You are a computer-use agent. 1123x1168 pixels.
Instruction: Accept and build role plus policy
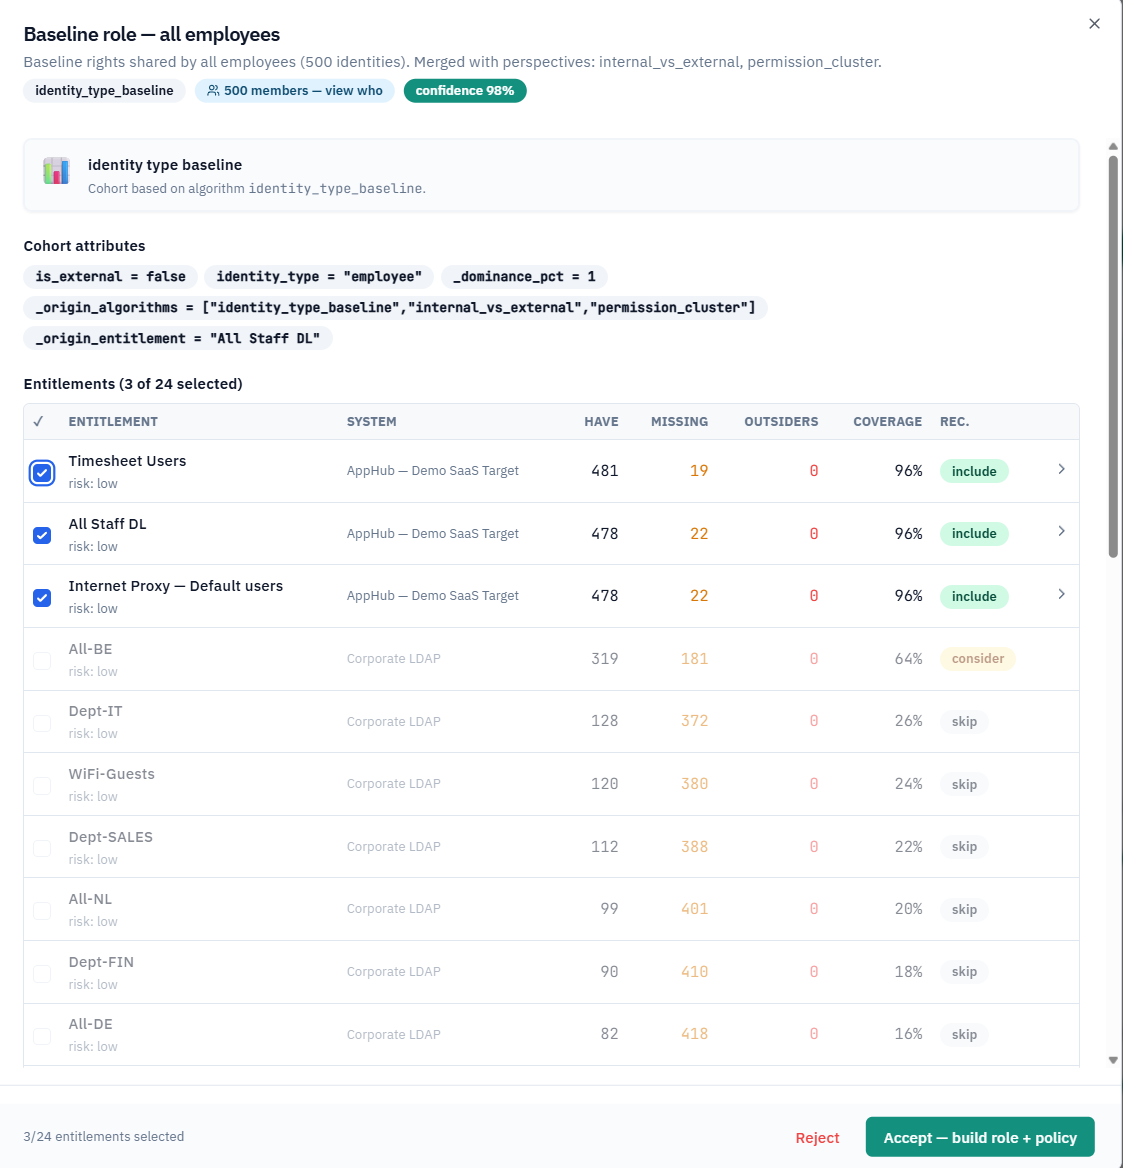click(980, 1137)
